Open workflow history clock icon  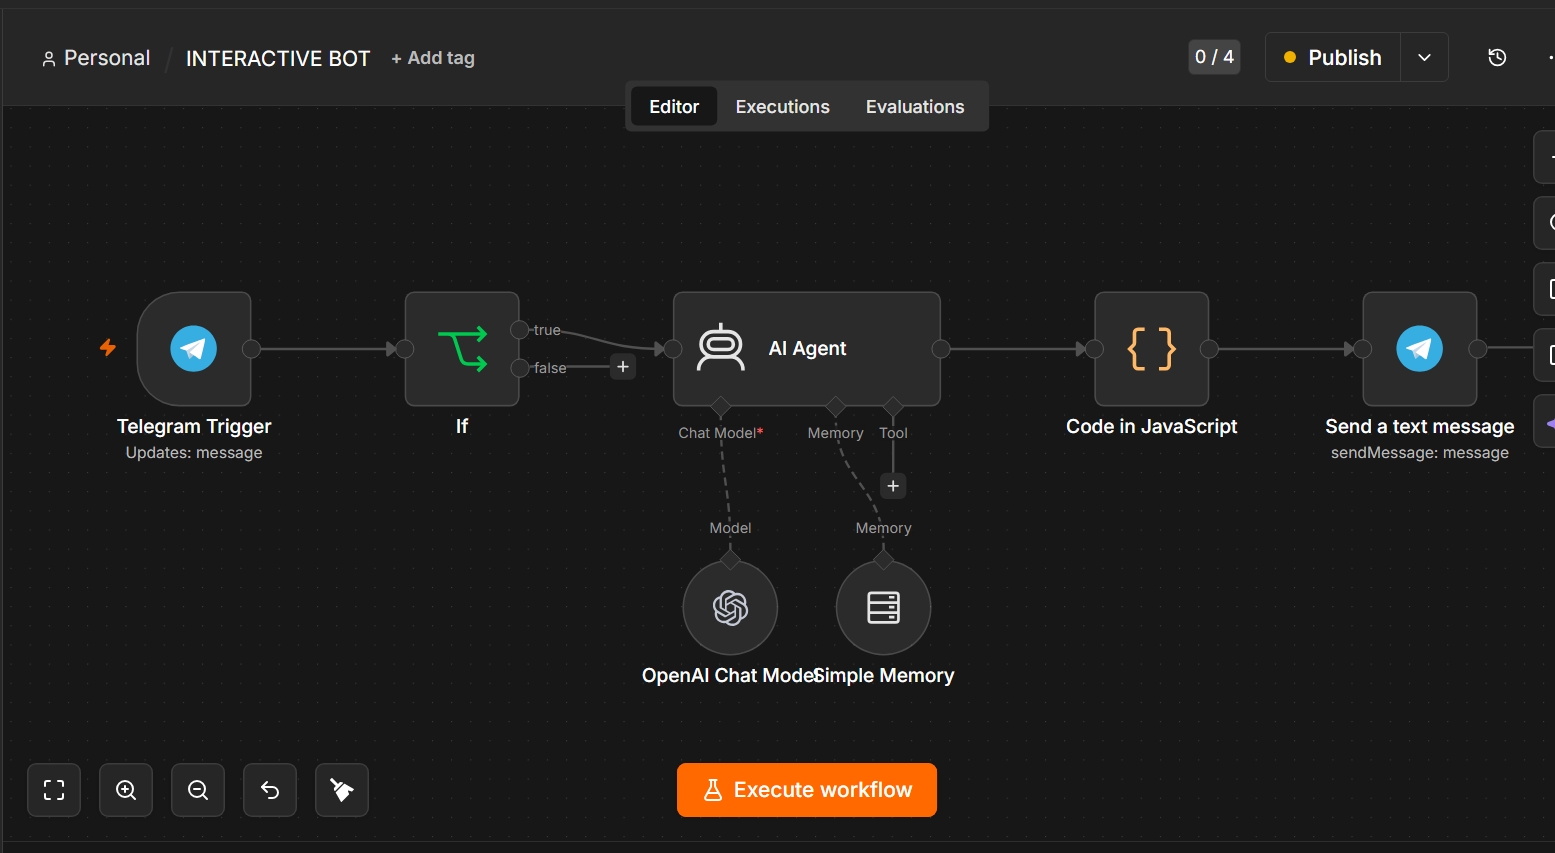(1497, 58)
